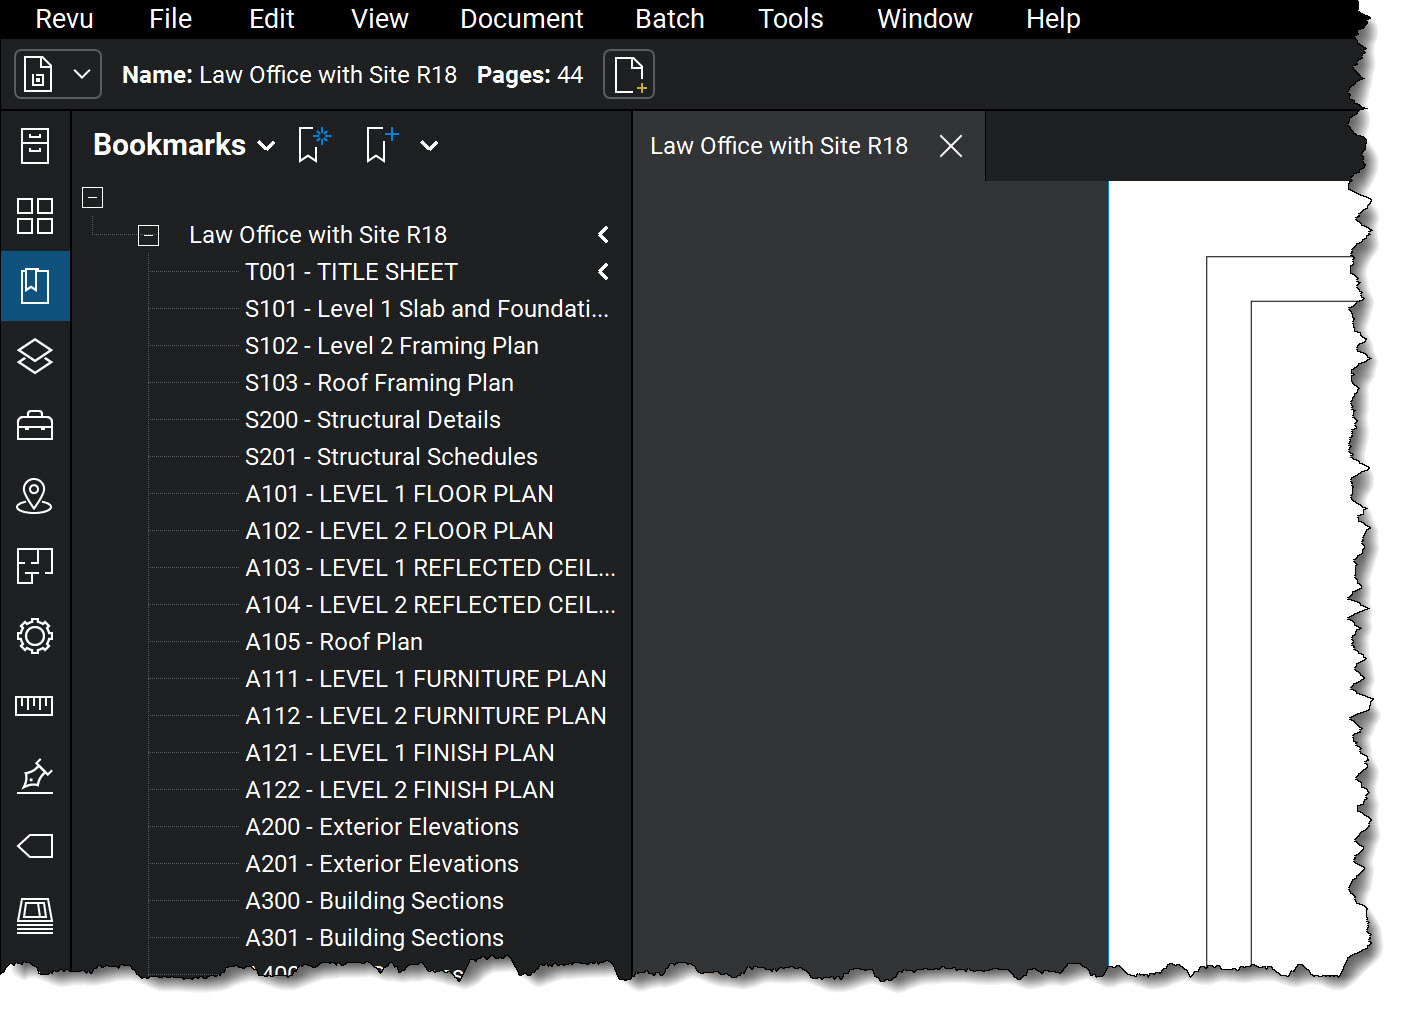Open the Properties settings gear icon

pyautogui.click(x=35, y=636)
